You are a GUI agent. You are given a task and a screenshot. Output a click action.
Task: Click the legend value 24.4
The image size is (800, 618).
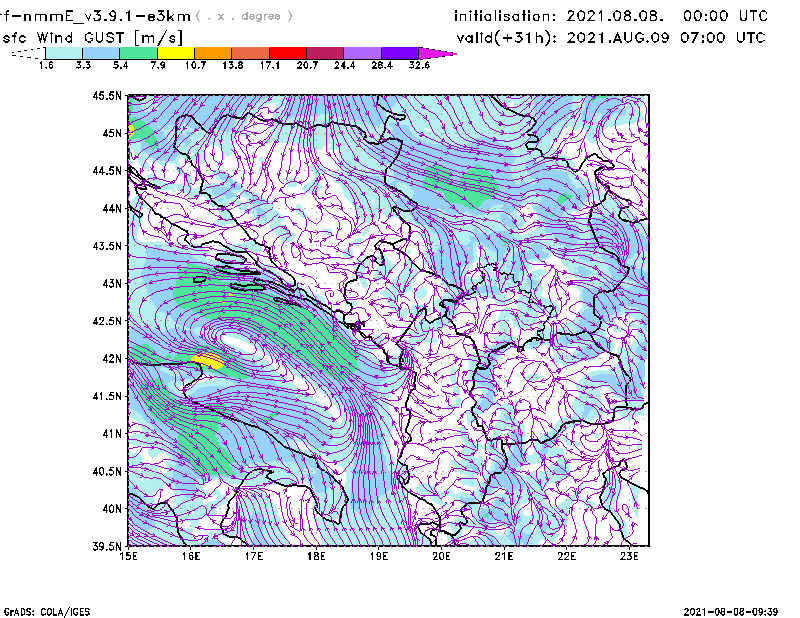point(344,65)
